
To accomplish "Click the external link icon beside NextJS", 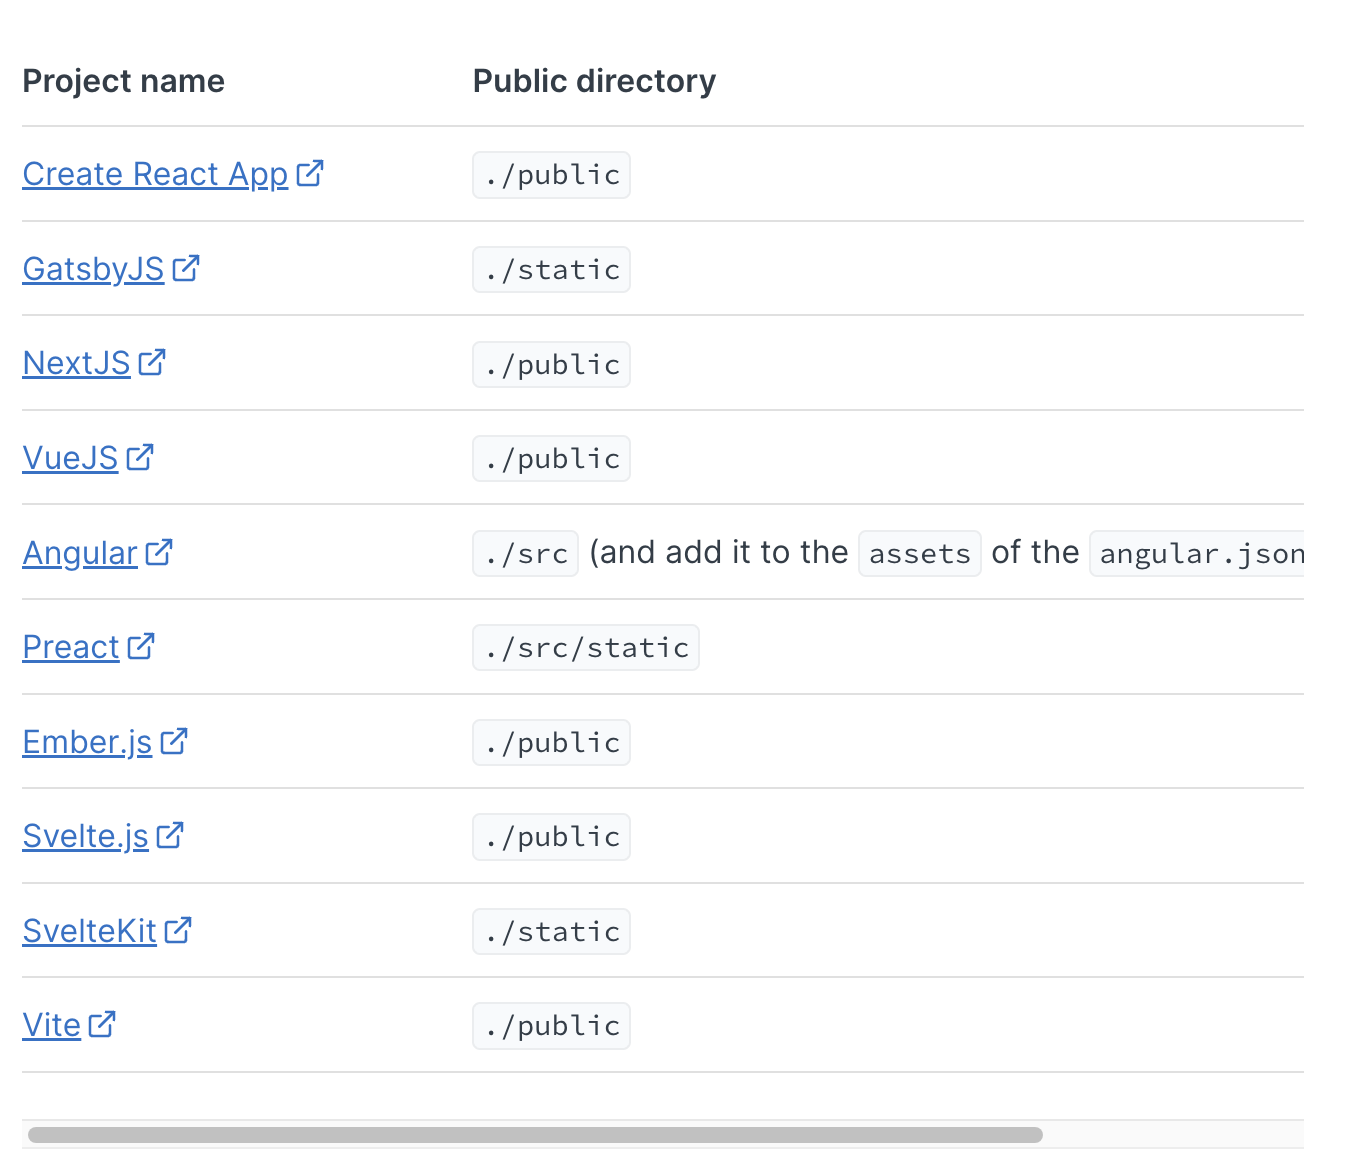I will click(x=152, y=360).
